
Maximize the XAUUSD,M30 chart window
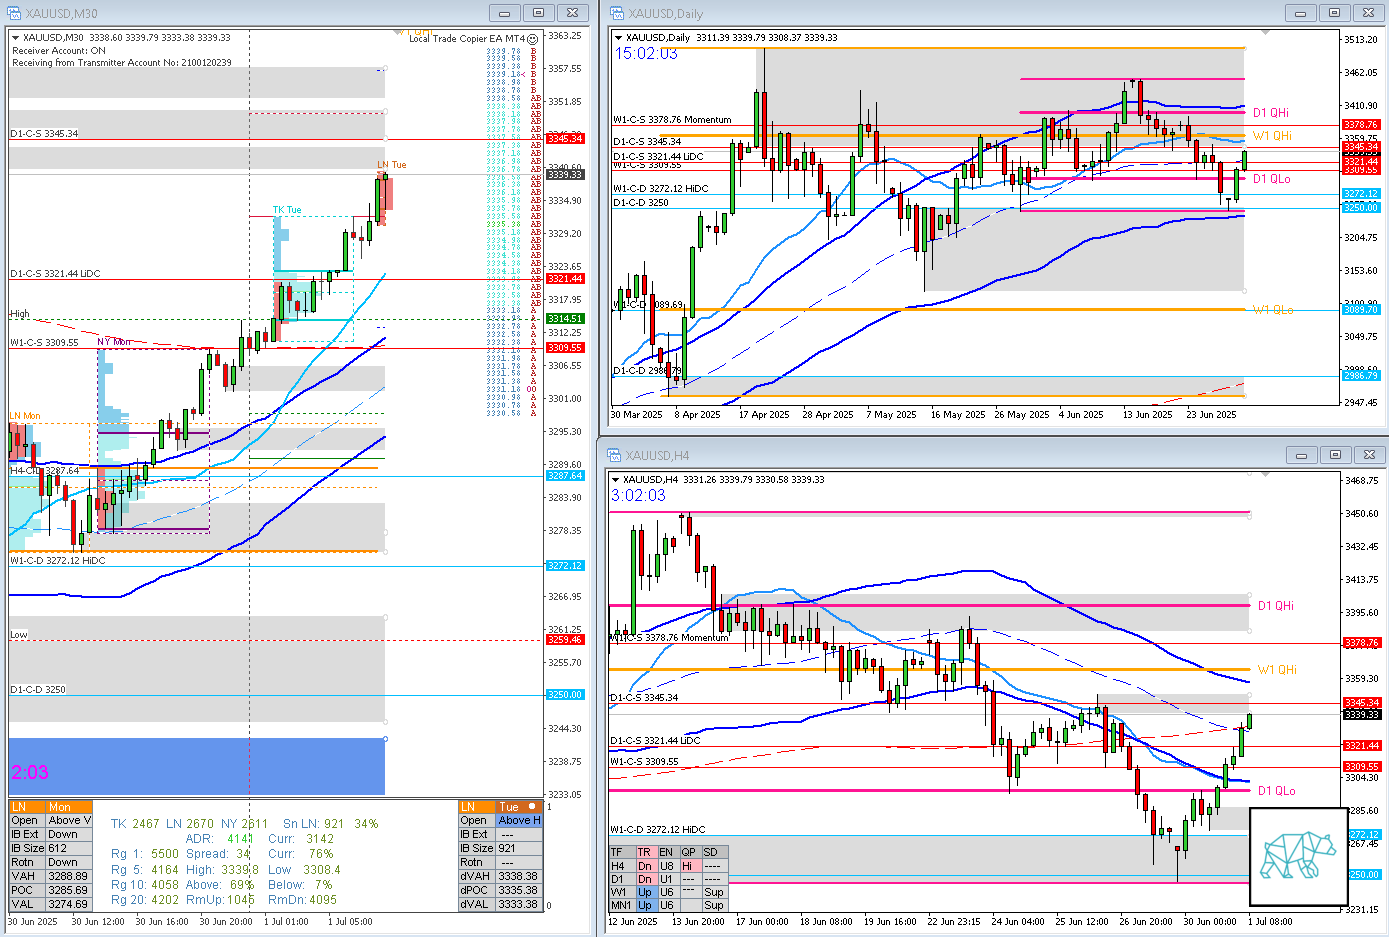click(538, 13)
